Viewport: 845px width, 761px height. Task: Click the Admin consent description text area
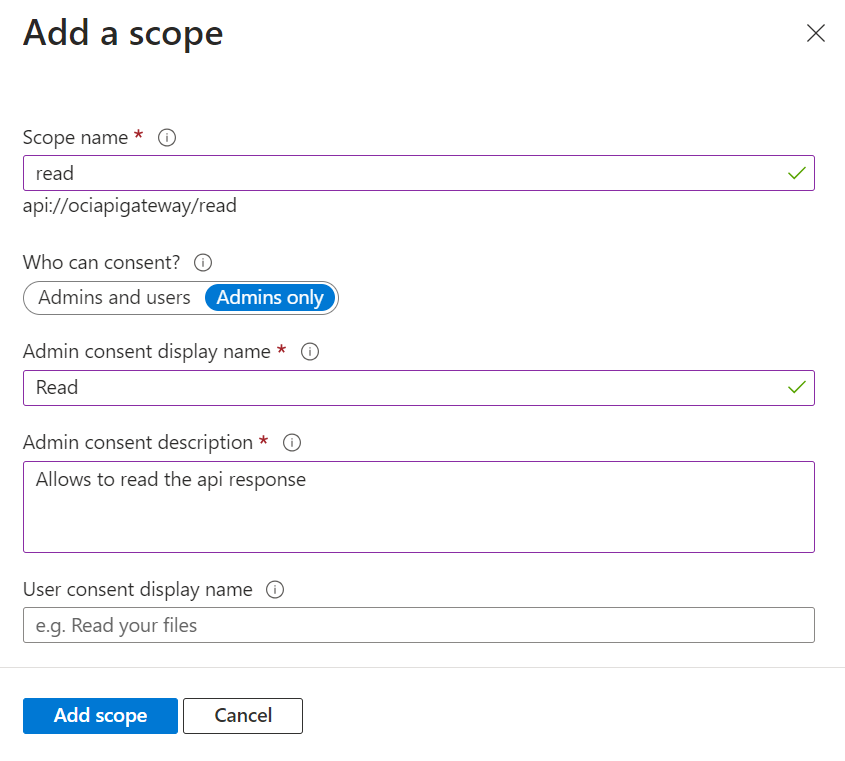[x=418, y=506]
